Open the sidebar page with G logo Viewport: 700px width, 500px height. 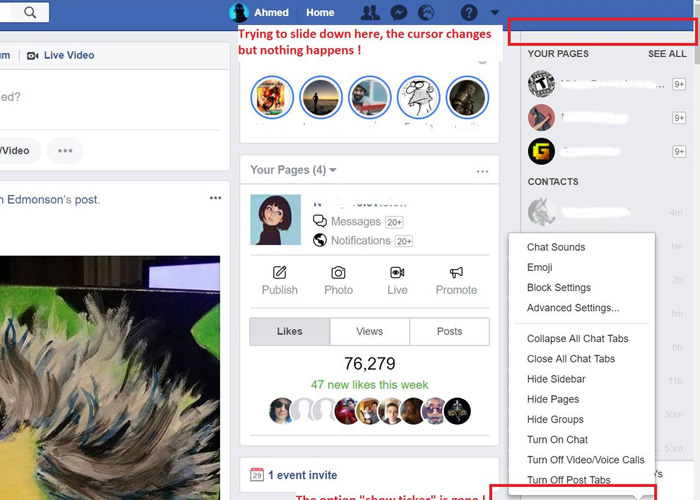click(x=541, y=151)
